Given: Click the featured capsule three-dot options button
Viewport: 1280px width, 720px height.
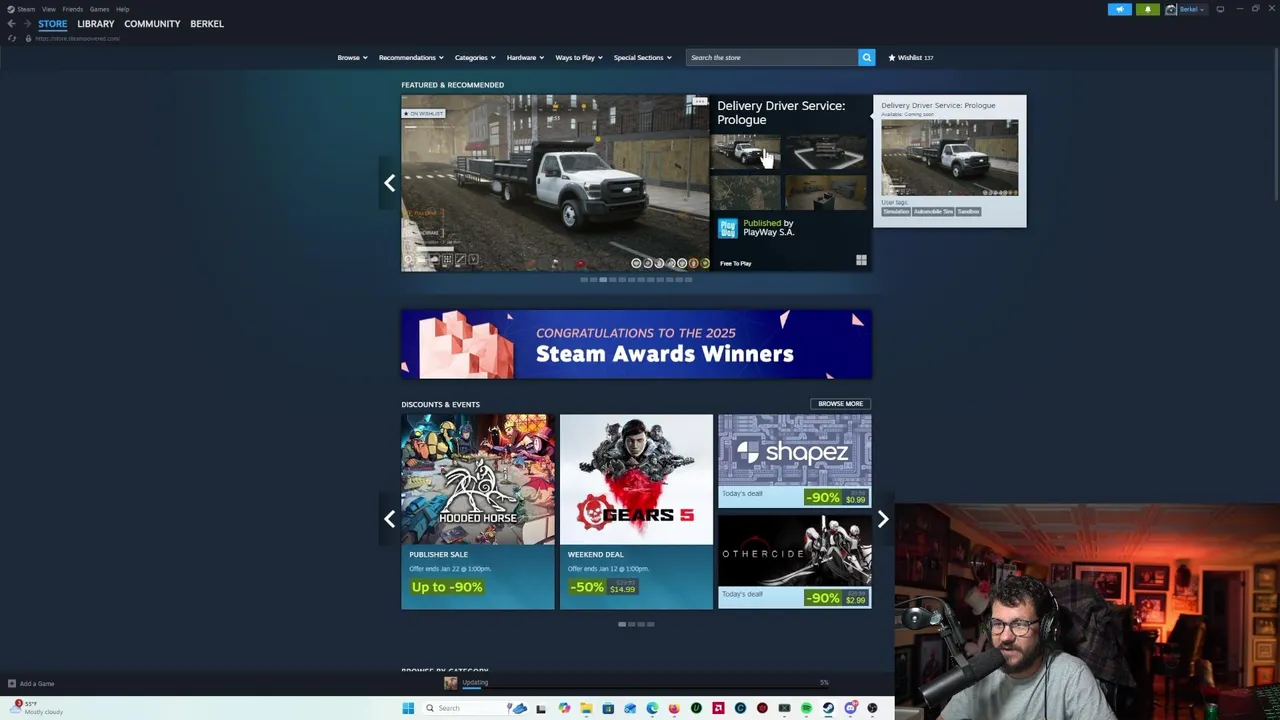Looking at the screenshot, I should 699,102.
